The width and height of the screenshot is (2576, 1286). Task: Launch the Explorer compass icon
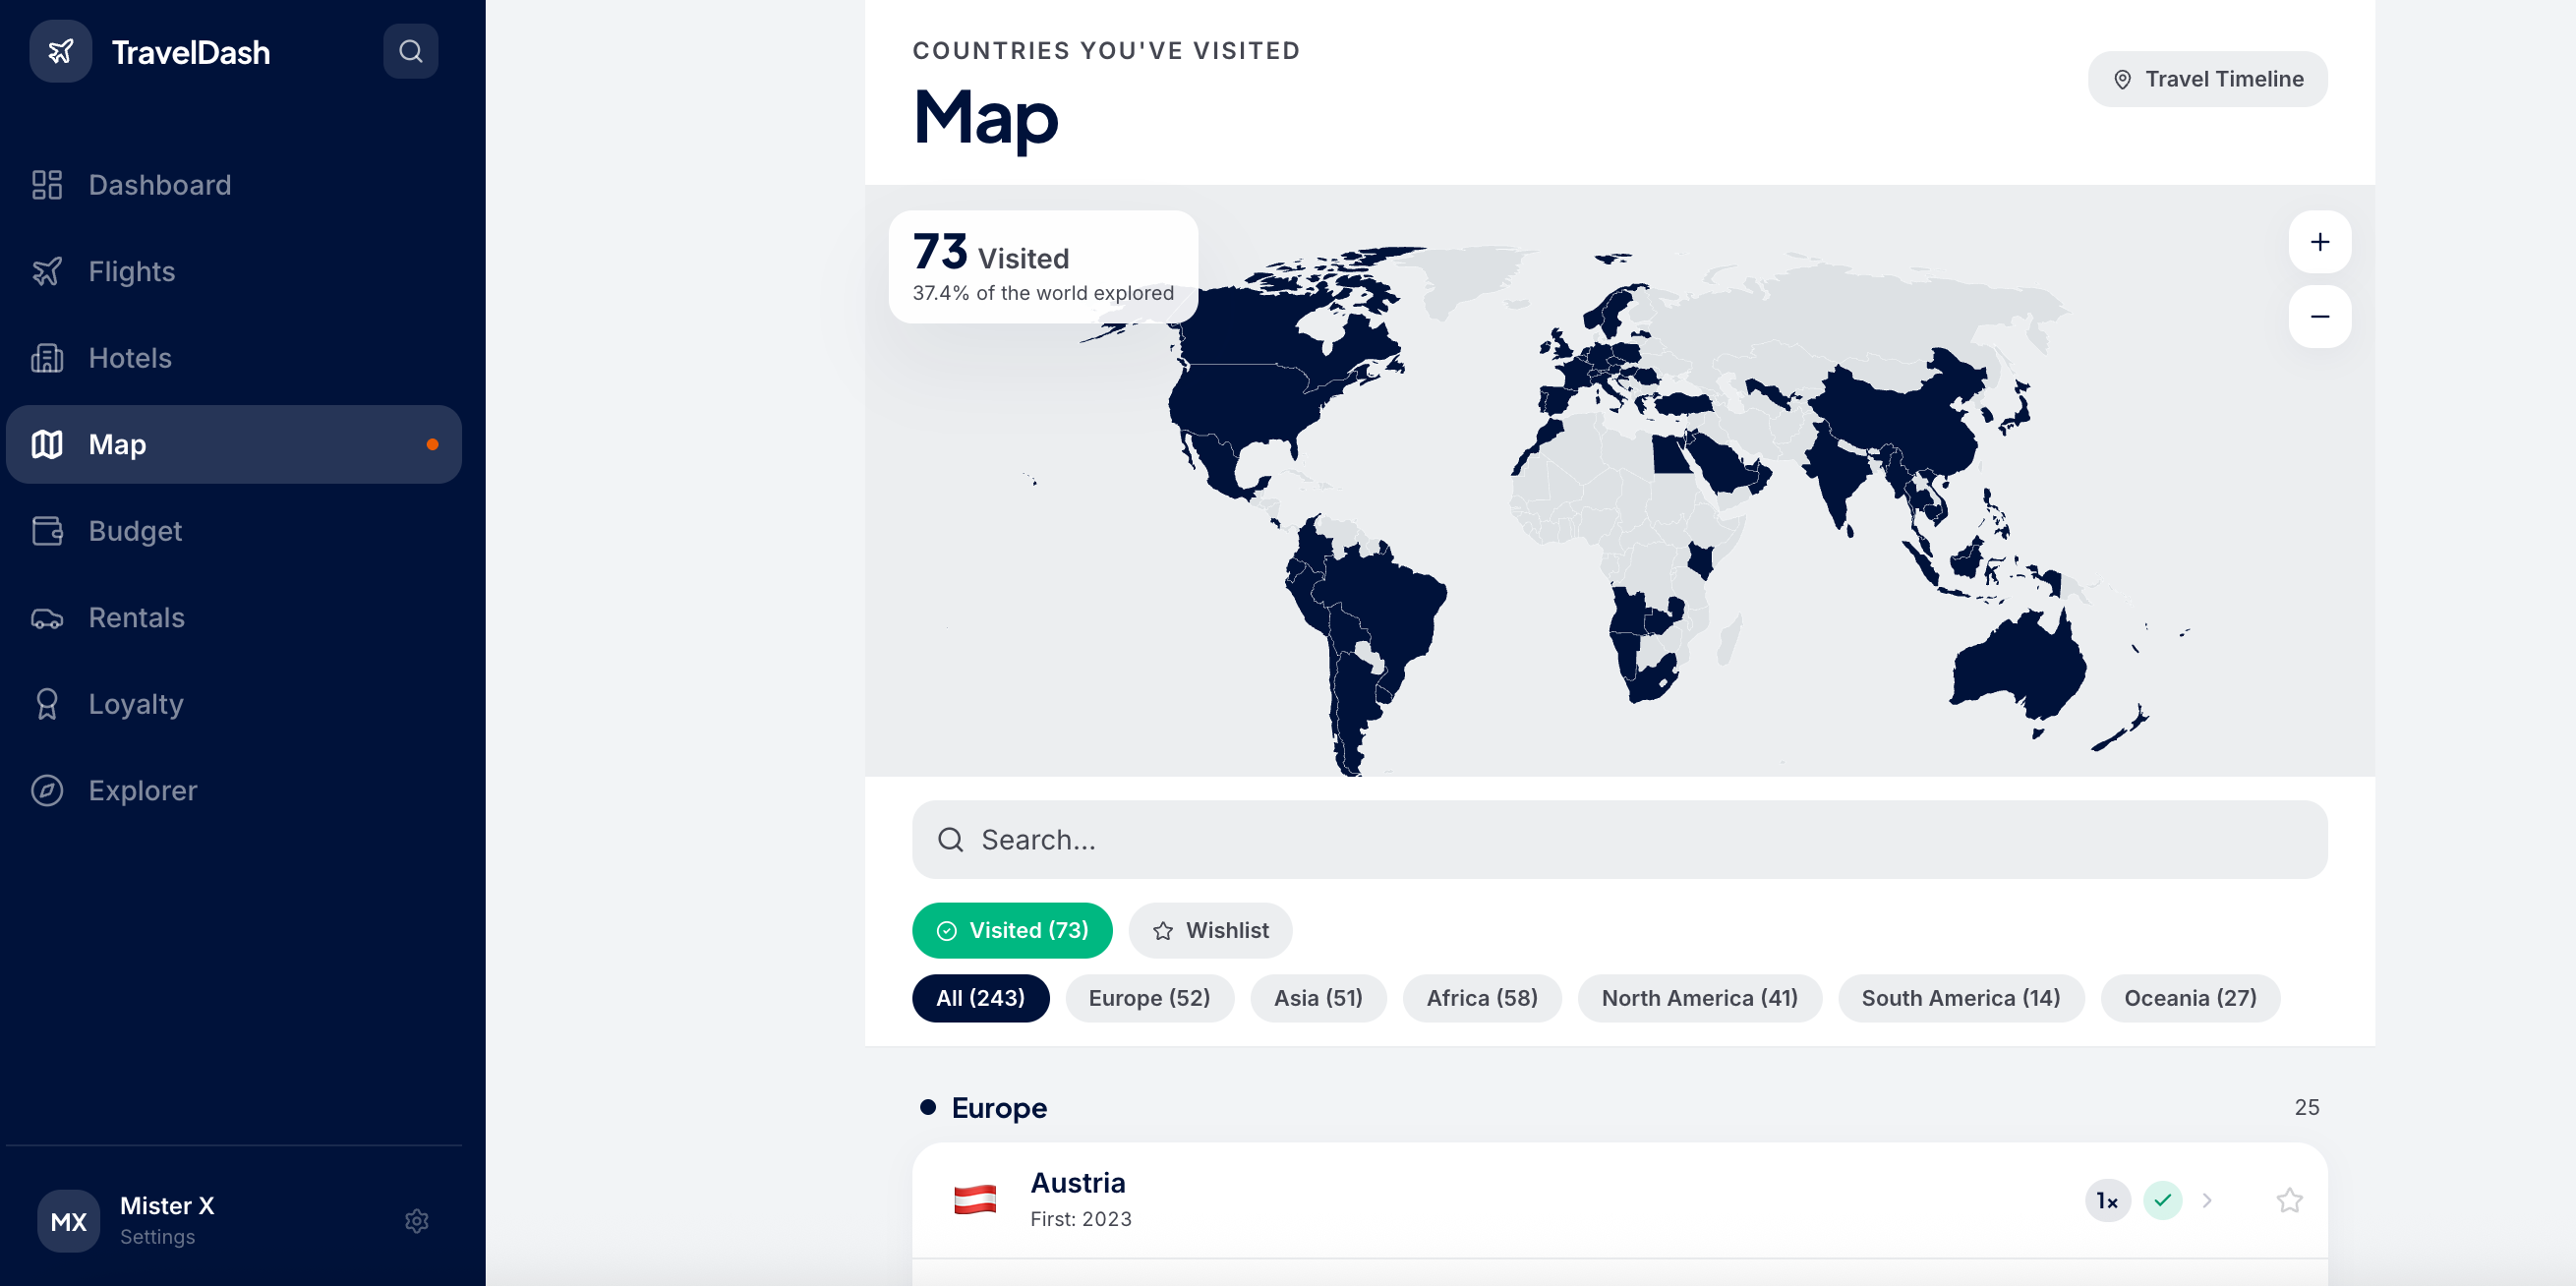tap(47, 790)
